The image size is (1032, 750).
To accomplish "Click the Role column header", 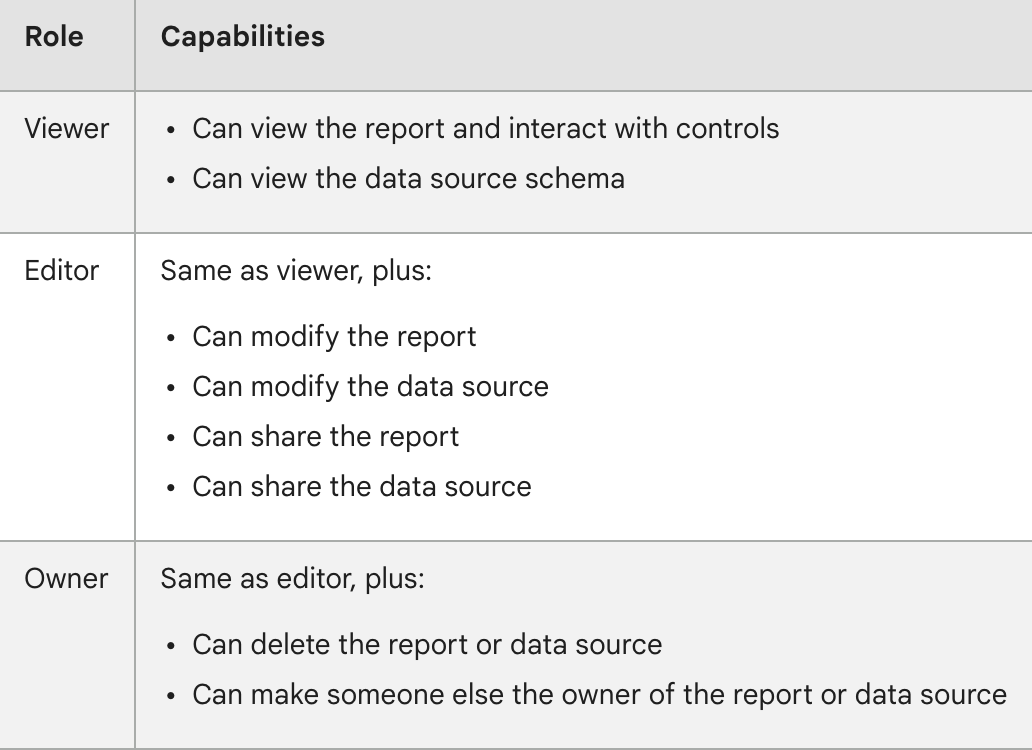I will coord(54,37).
